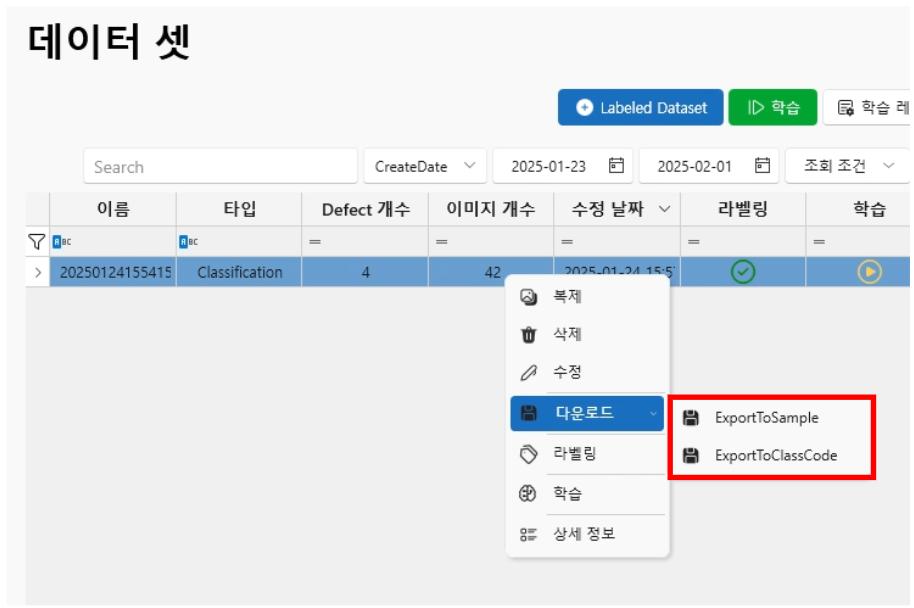Viewport: 914px width, 608px height.
Task: Click the Search input field
Action: tap(220, 166)
